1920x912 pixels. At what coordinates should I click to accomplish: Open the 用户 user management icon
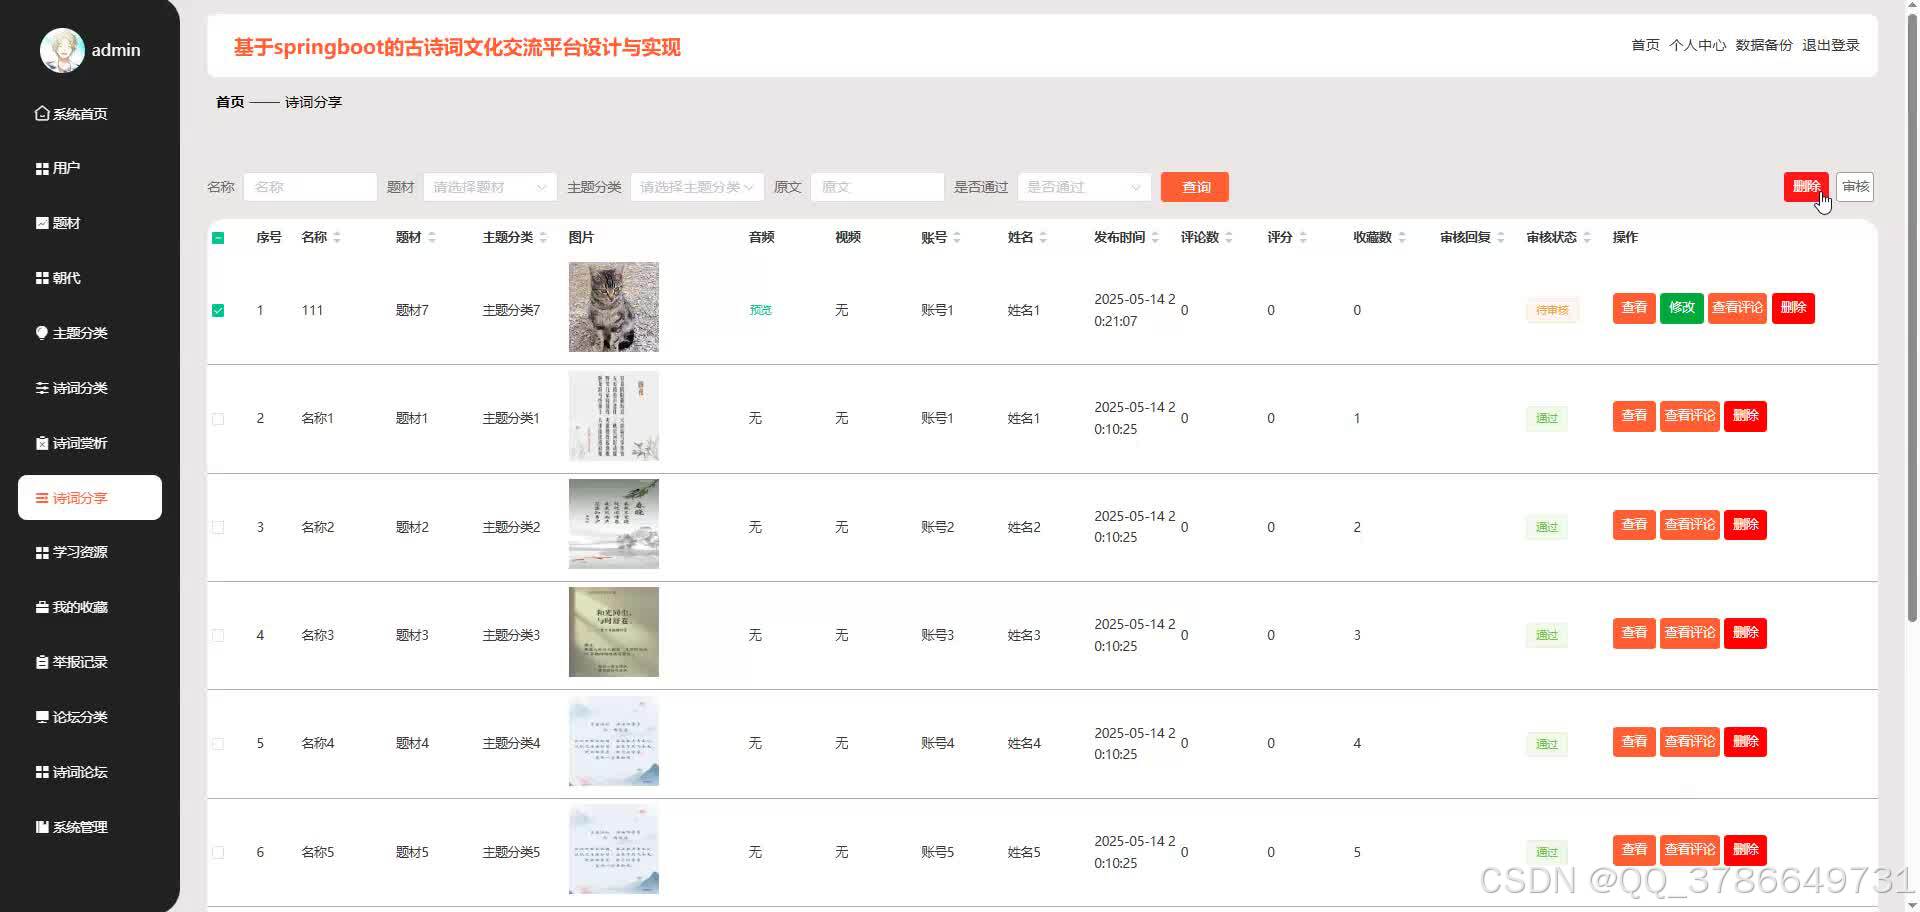pos(41,167)
